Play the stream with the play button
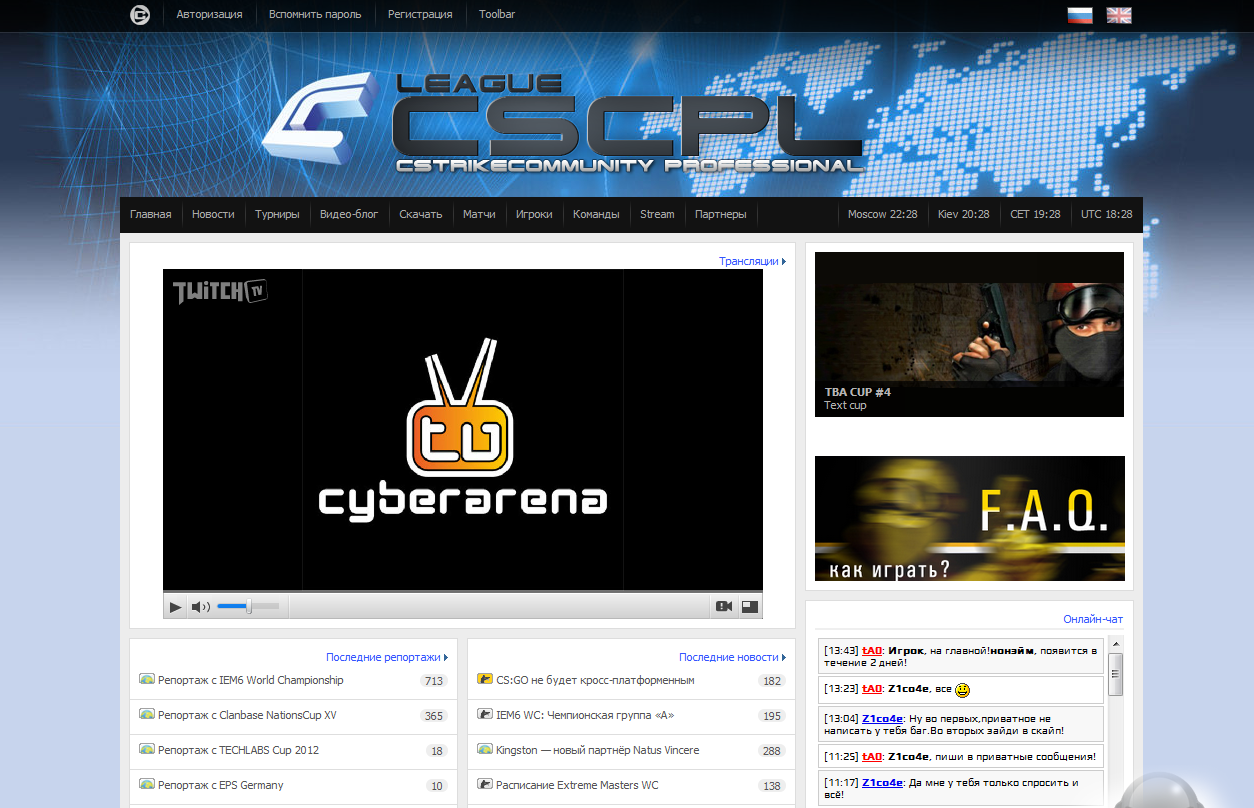Screen dimensions: 1254x808 click(176, 606)
